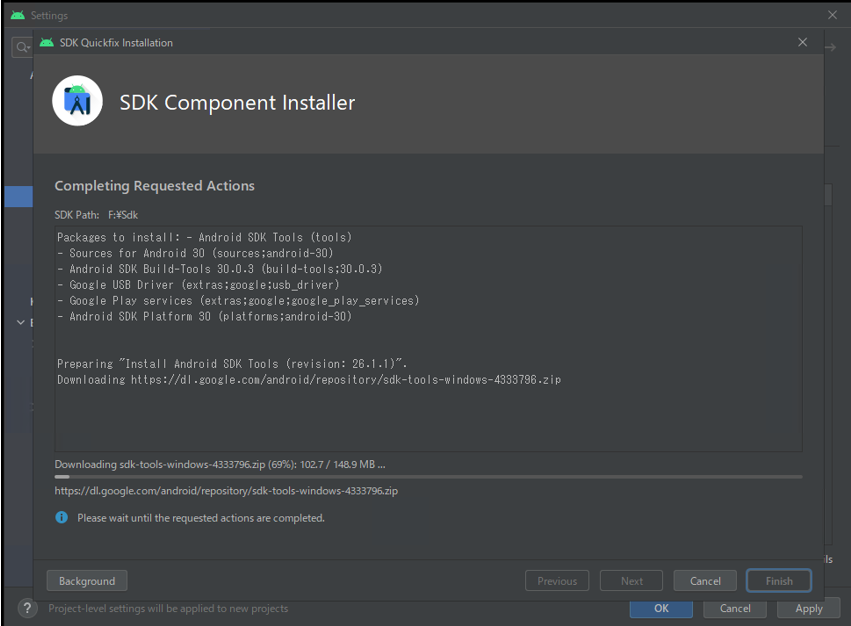Click Cancel in the Settings window
Image resolution: width=851 pixels, height=626 pixels.
pos(735,609)
